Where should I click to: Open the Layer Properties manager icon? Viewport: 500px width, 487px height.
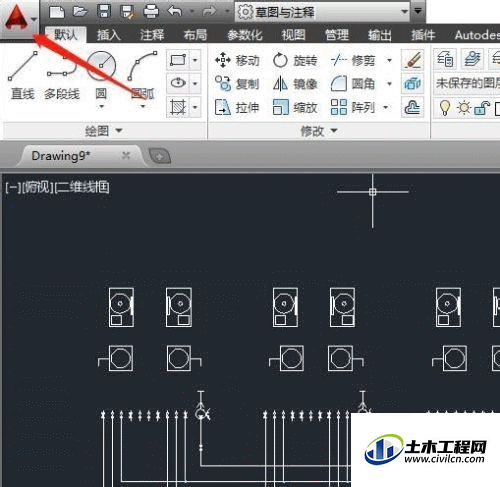pos(445,59)
